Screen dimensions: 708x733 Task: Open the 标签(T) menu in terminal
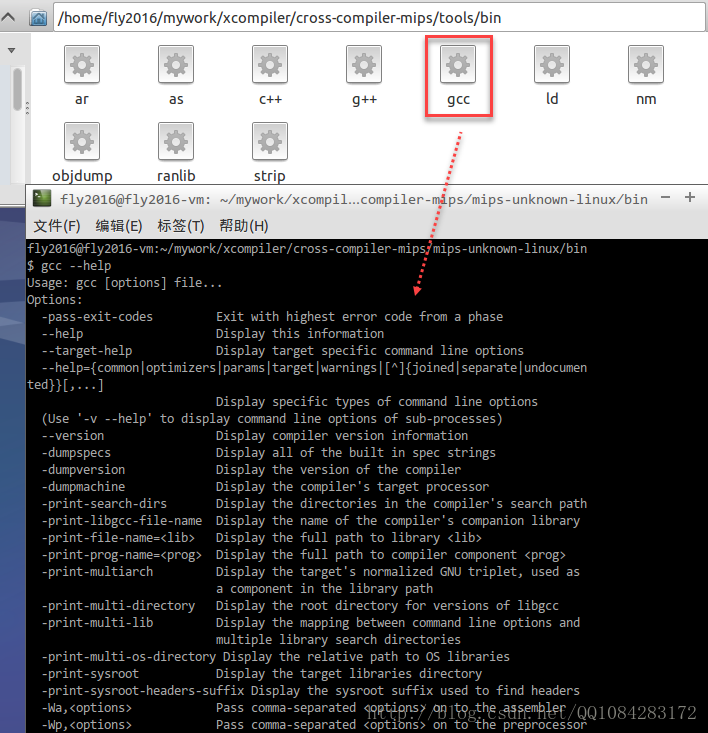pyautogui.click(x=181, y=226)
